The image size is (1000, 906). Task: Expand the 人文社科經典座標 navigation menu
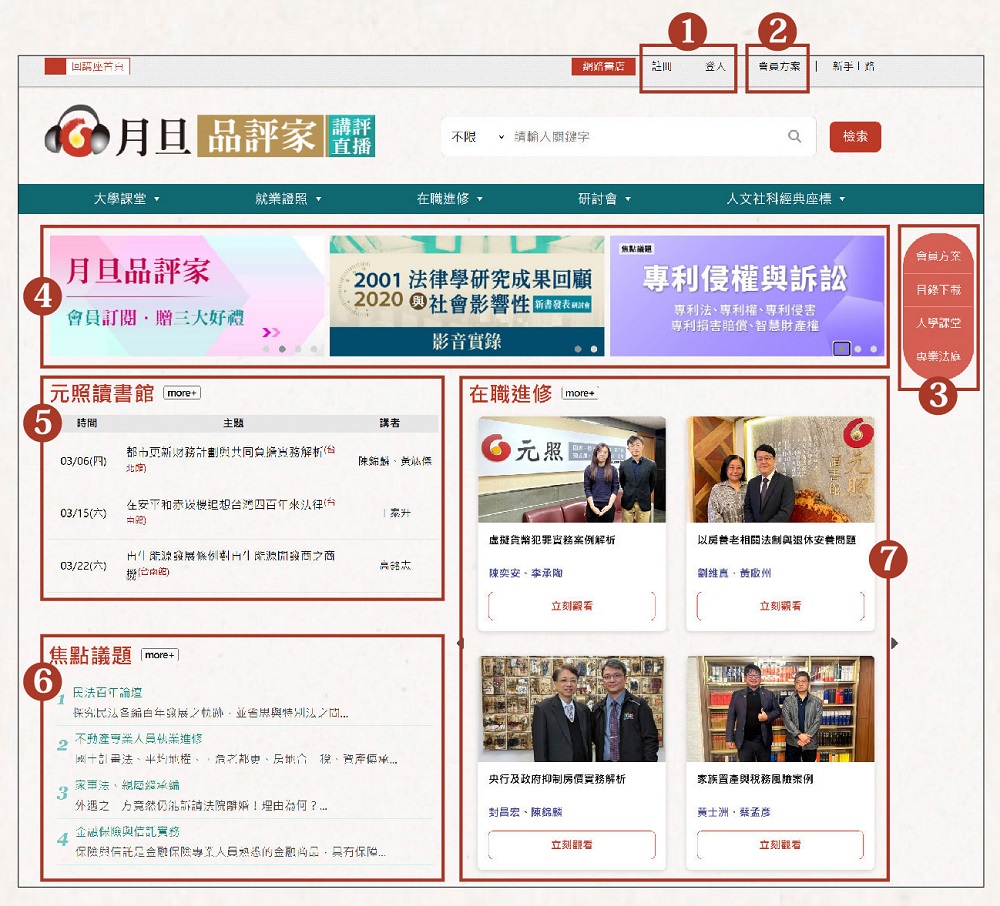786,199
